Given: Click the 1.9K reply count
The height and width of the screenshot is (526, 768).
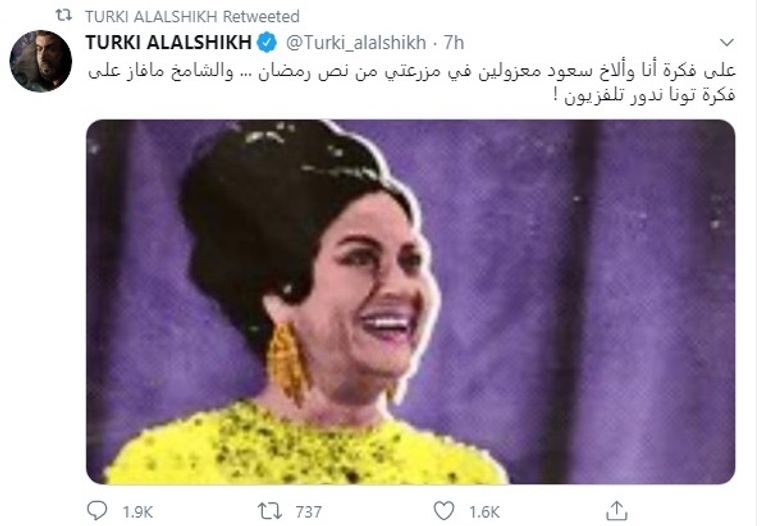Looking at the screenshot, I should (x=138, y=512).
